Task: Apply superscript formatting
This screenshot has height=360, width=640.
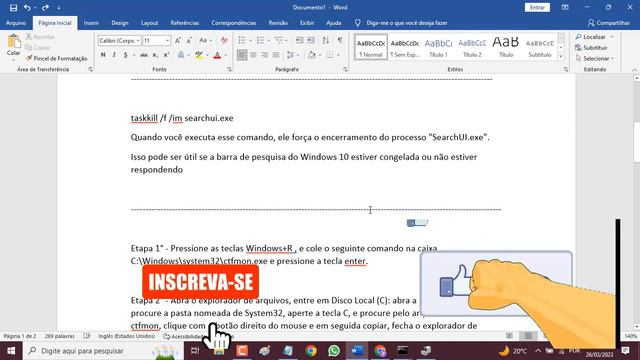Action: [166, 55]
